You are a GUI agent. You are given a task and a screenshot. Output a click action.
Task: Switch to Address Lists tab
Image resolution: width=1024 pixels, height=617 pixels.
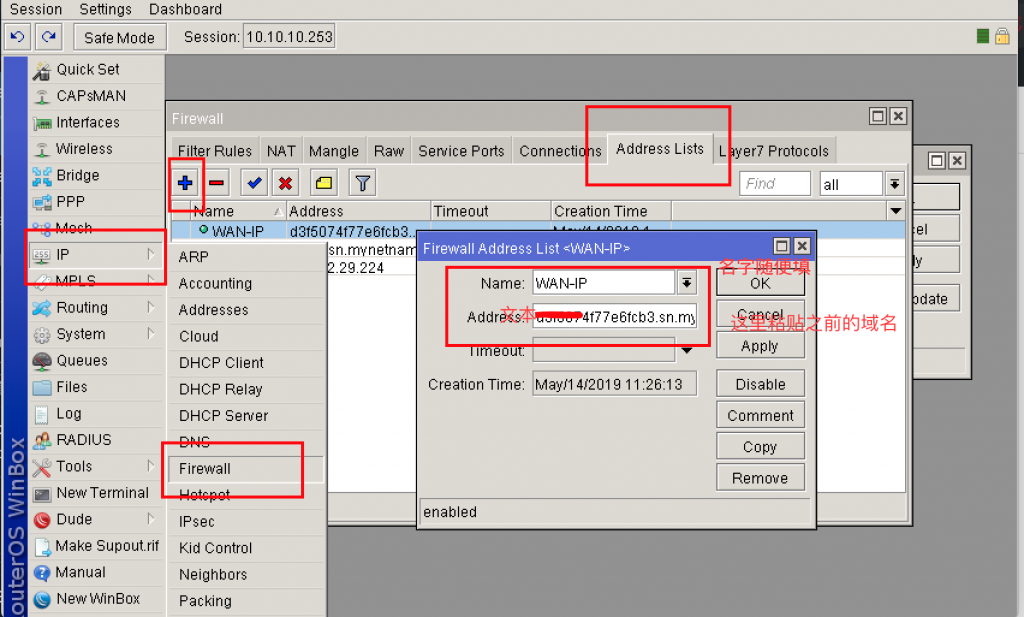click(x=660, y=149)
